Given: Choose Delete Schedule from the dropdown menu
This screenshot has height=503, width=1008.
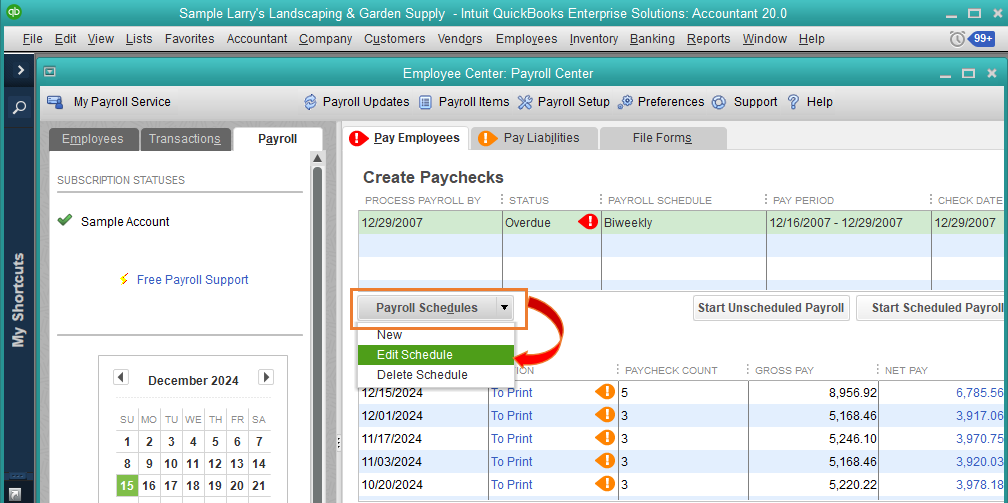Looking at the screenshot, I should click(436, 375).
